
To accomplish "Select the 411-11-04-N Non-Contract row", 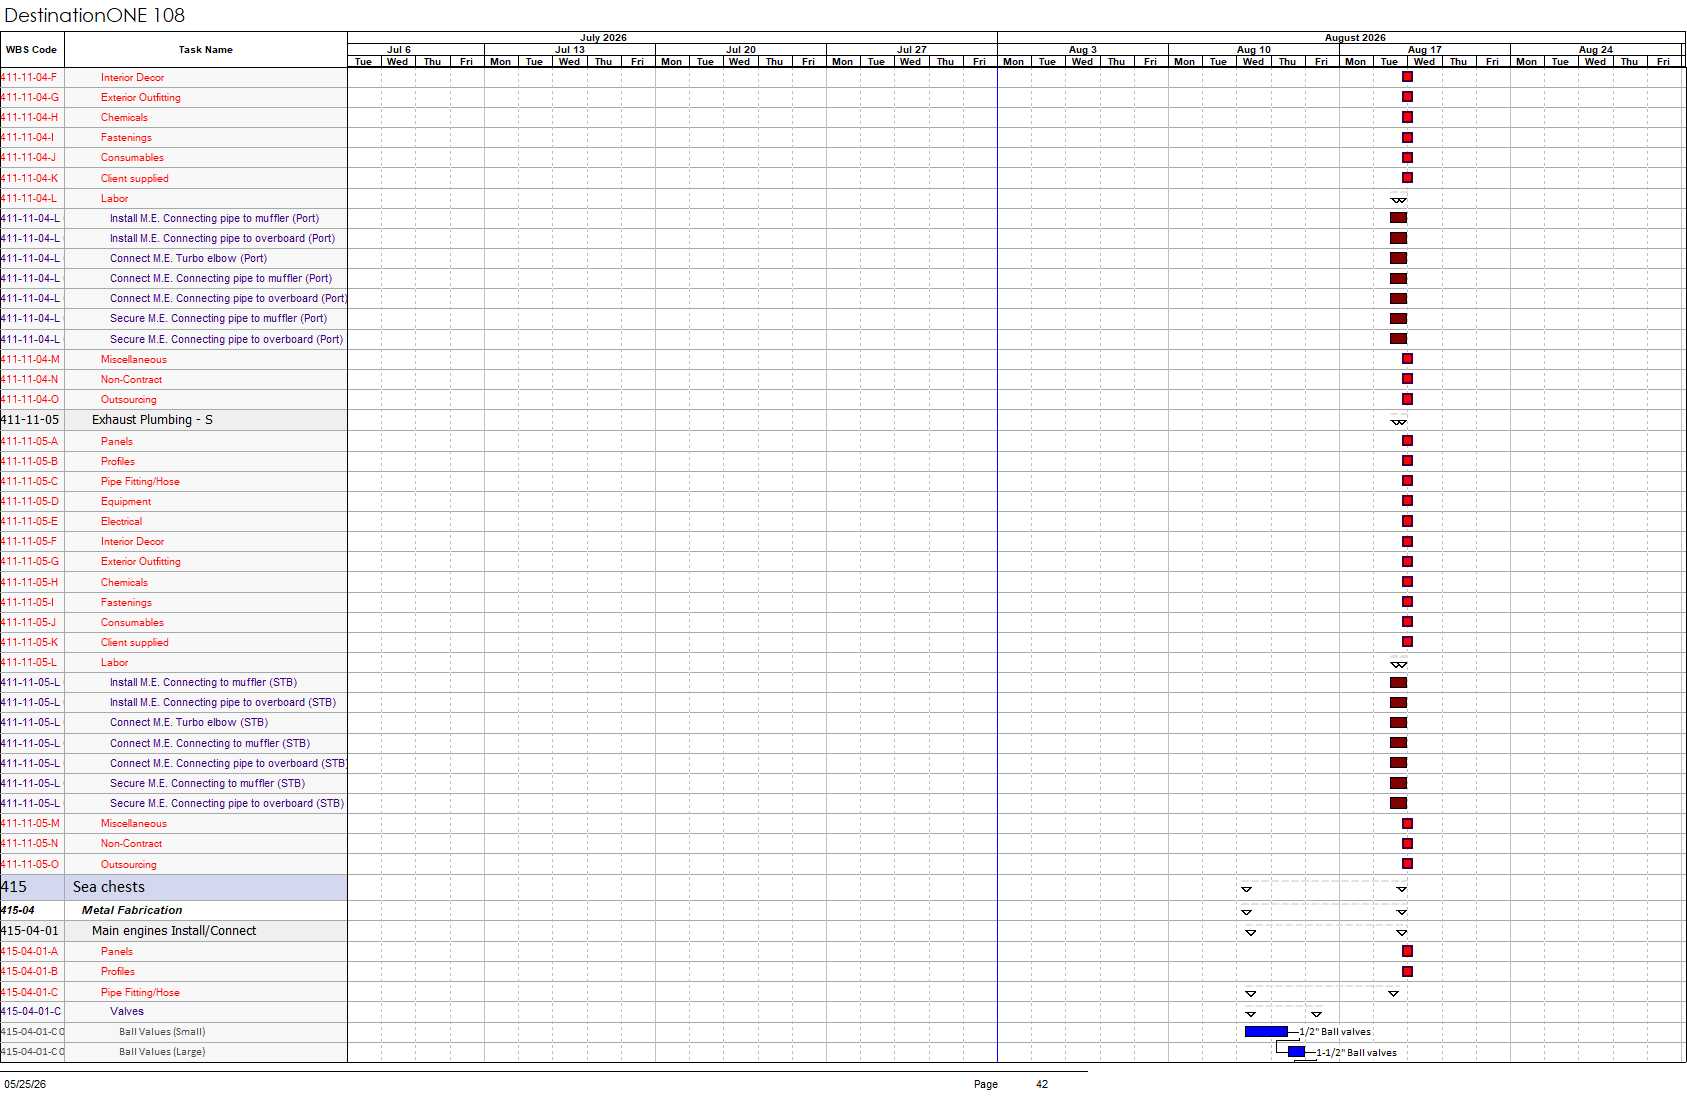I will pyautogui.click(x=174, y=379).
